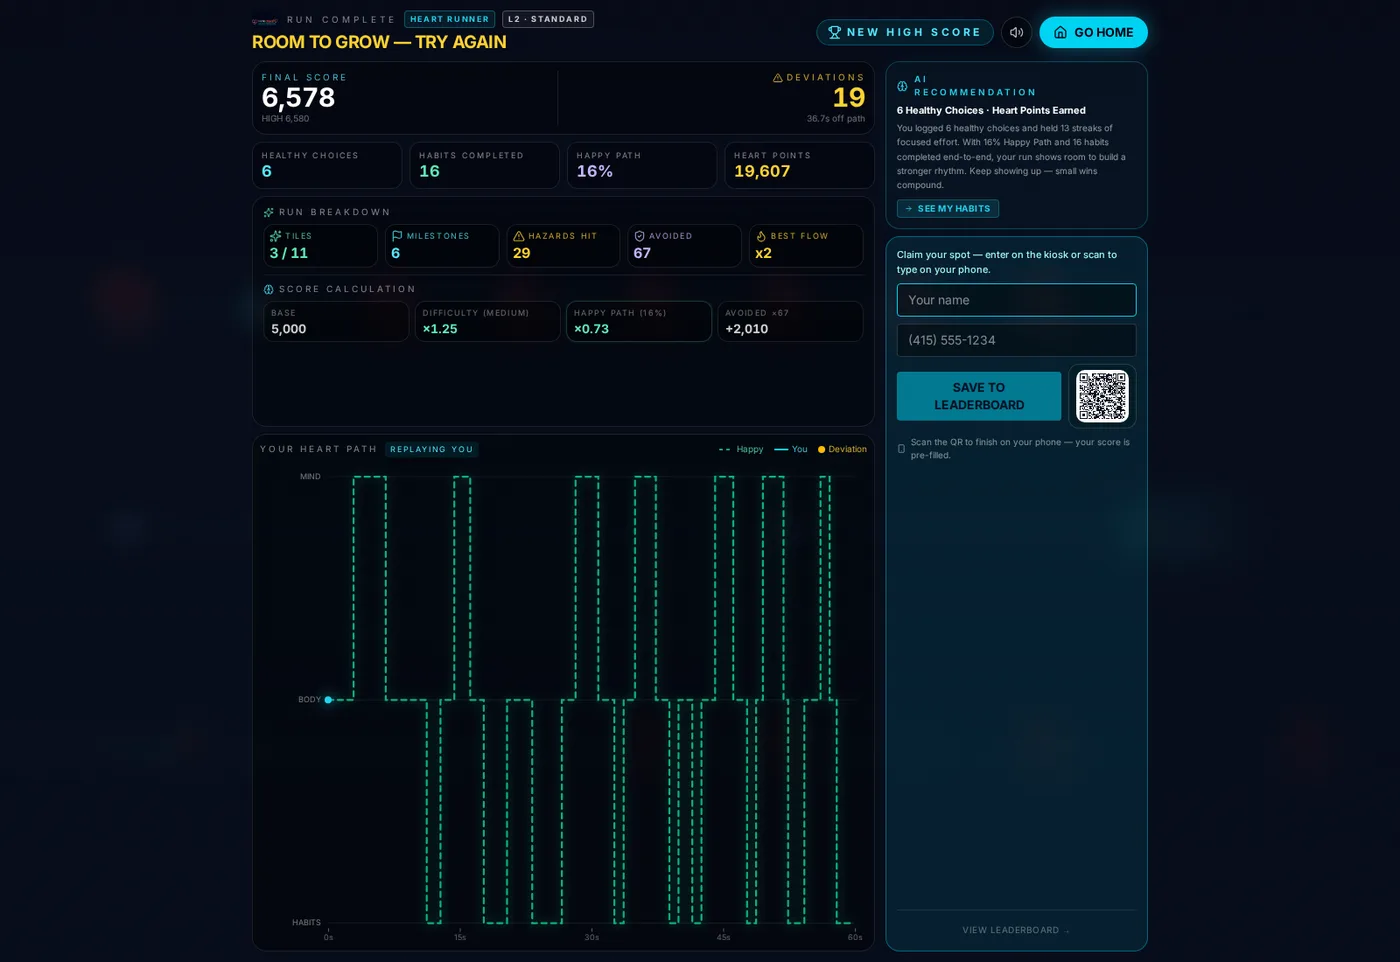1400x962 pixels.
Task: Click the Deviation legend entry
Action: tap(842, 449)
